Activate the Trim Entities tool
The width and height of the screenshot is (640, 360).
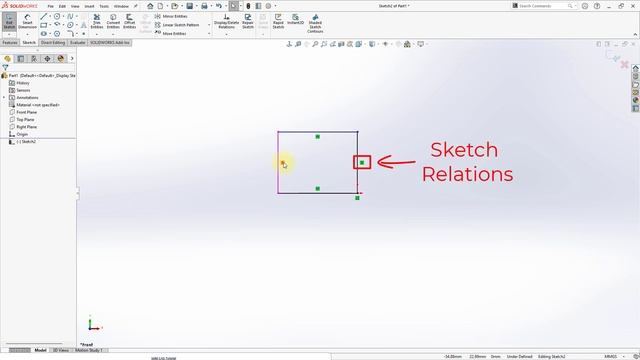click(x=97, y=22)
